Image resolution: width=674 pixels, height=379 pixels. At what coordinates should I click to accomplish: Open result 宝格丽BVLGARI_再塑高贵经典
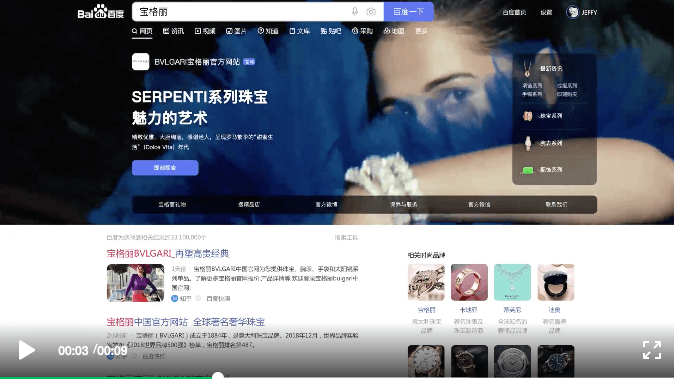(x=168, y=254)
